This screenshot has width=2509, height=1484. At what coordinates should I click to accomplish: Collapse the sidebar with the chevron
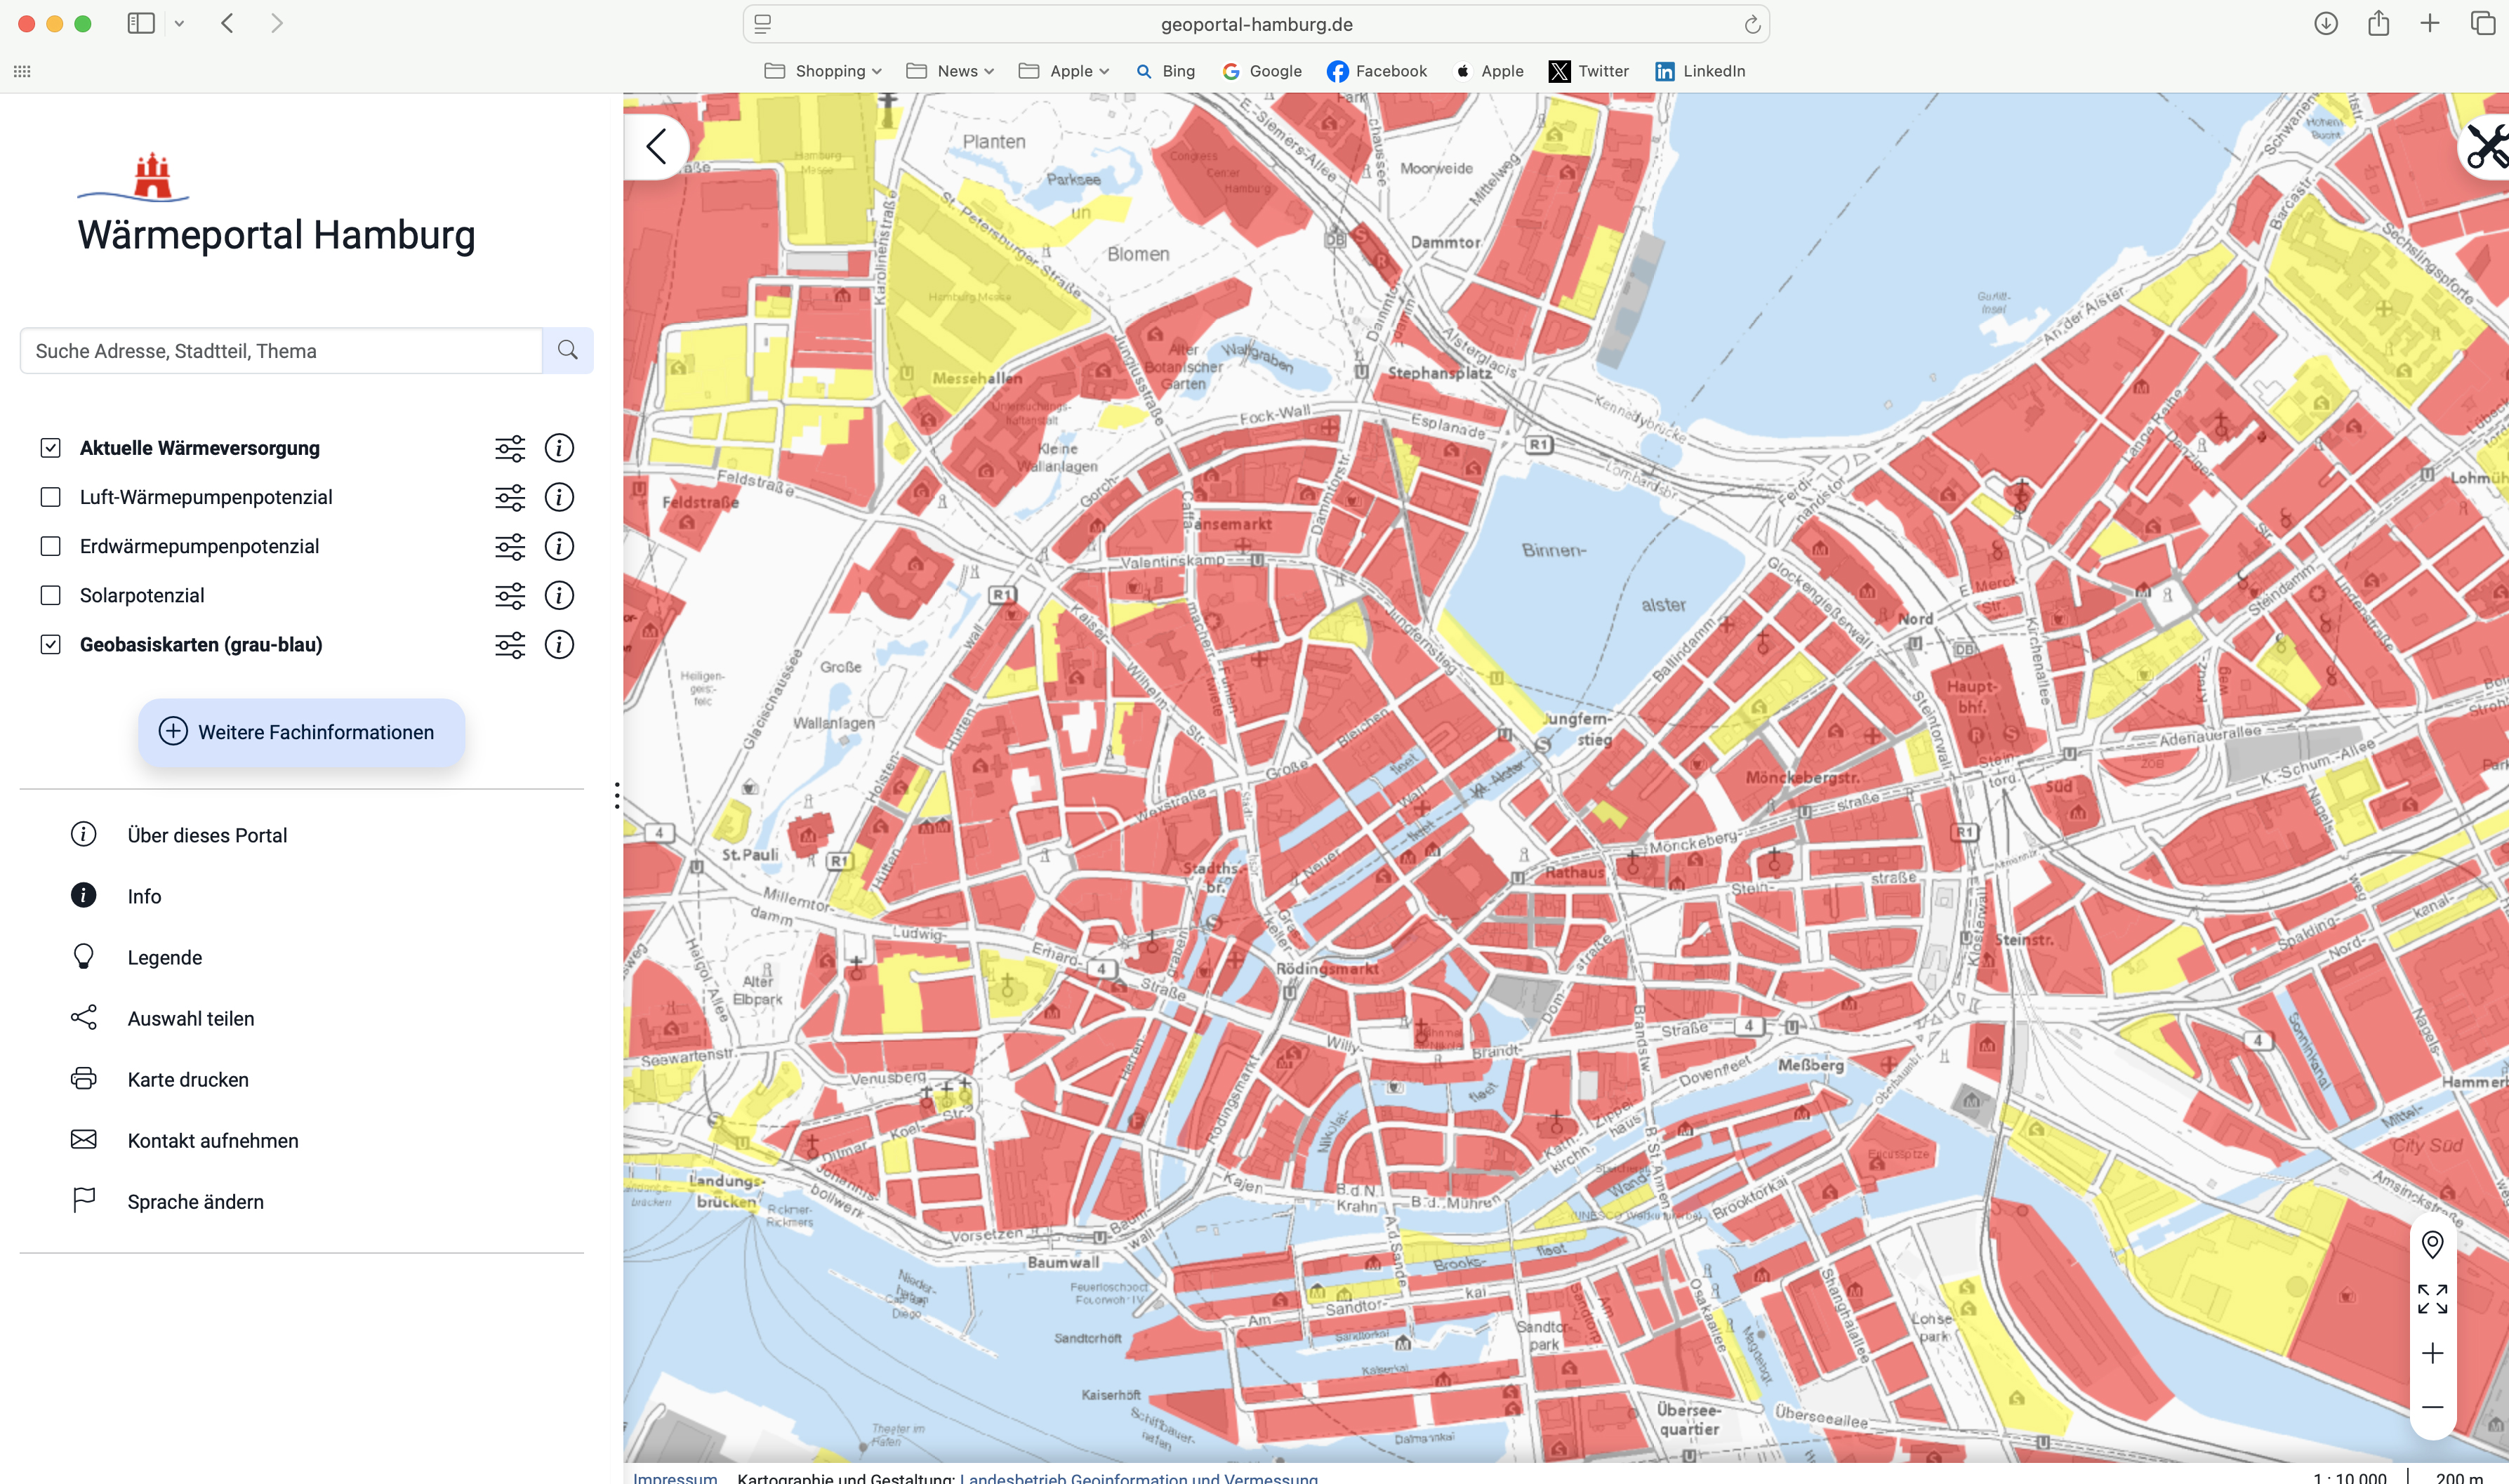click(656, 147)
